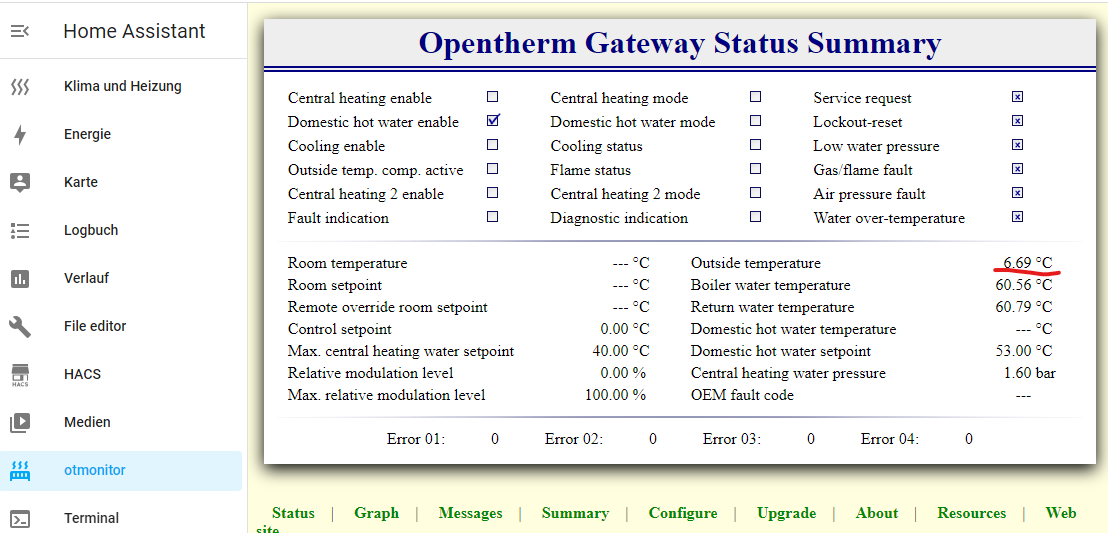
Task: Go to the Karte view
Action: point(81,182)
